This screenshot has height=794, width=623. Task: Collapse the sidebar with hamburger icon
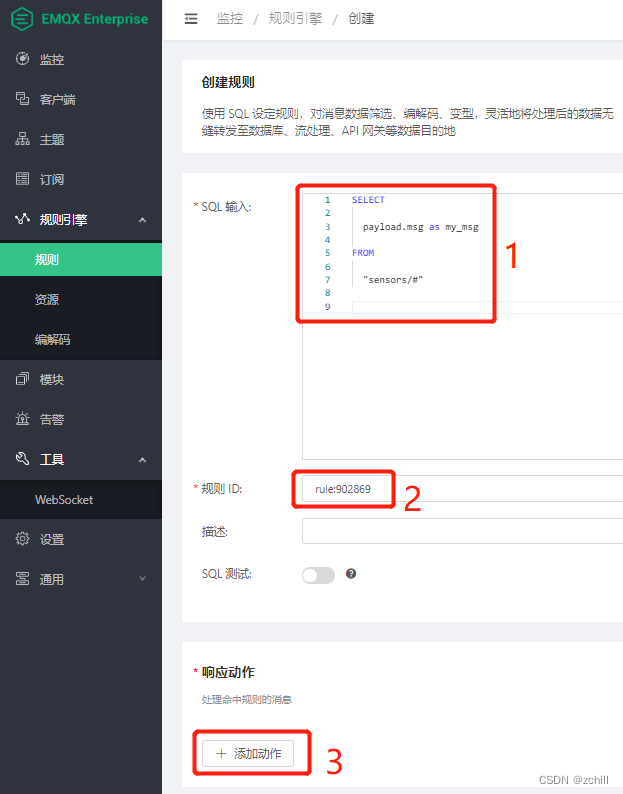coord(191,19)
